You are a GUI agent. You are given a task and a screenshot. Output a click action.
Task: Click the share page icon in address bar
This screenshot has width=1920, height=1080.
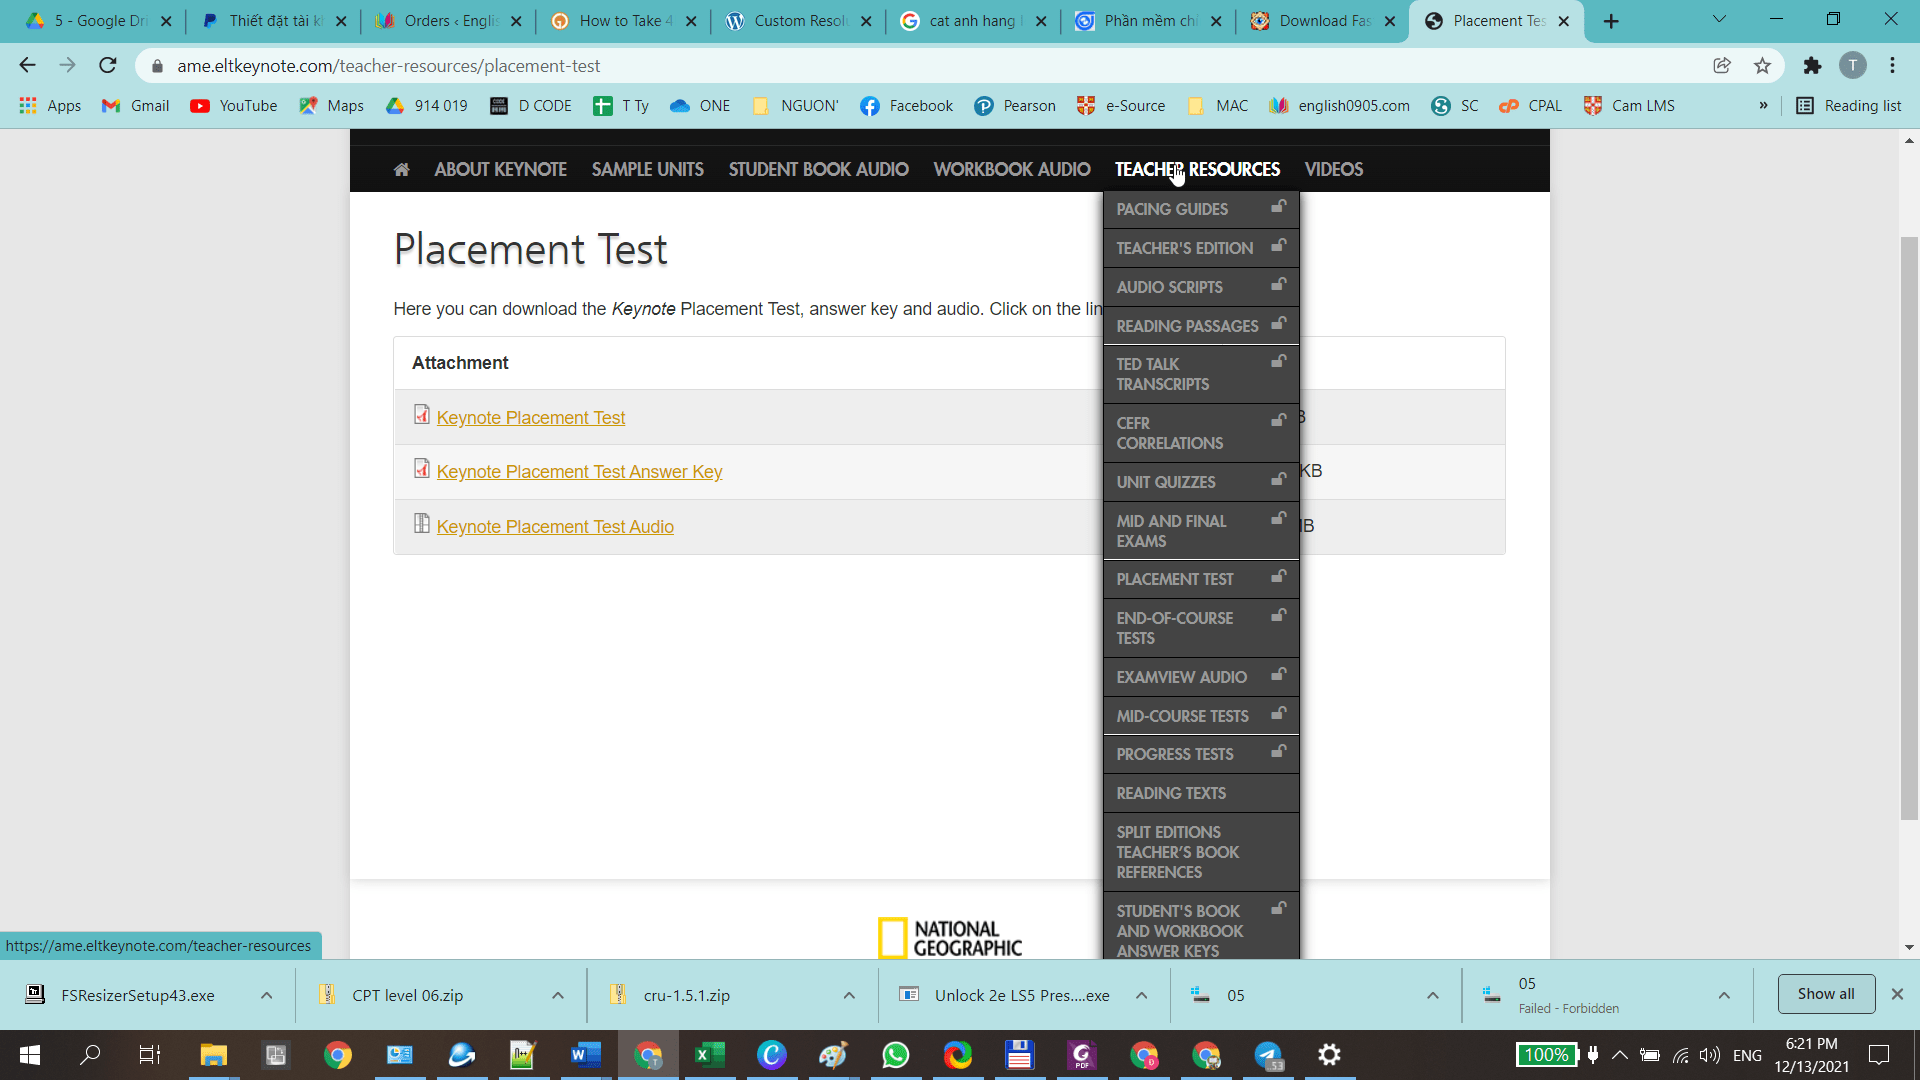coord(1722,66)
